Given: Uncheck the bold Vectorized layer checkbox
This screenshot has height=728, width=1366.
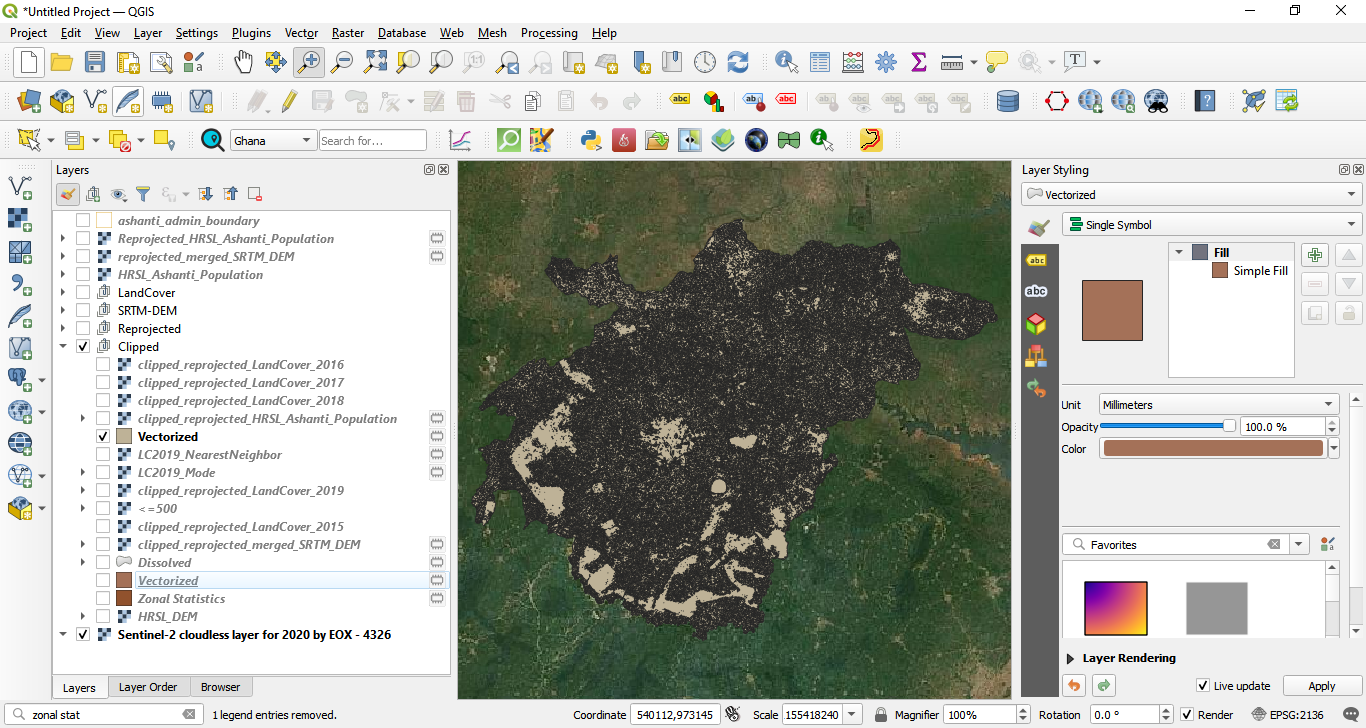Looking at the screenshot, I should coord(103,437).
